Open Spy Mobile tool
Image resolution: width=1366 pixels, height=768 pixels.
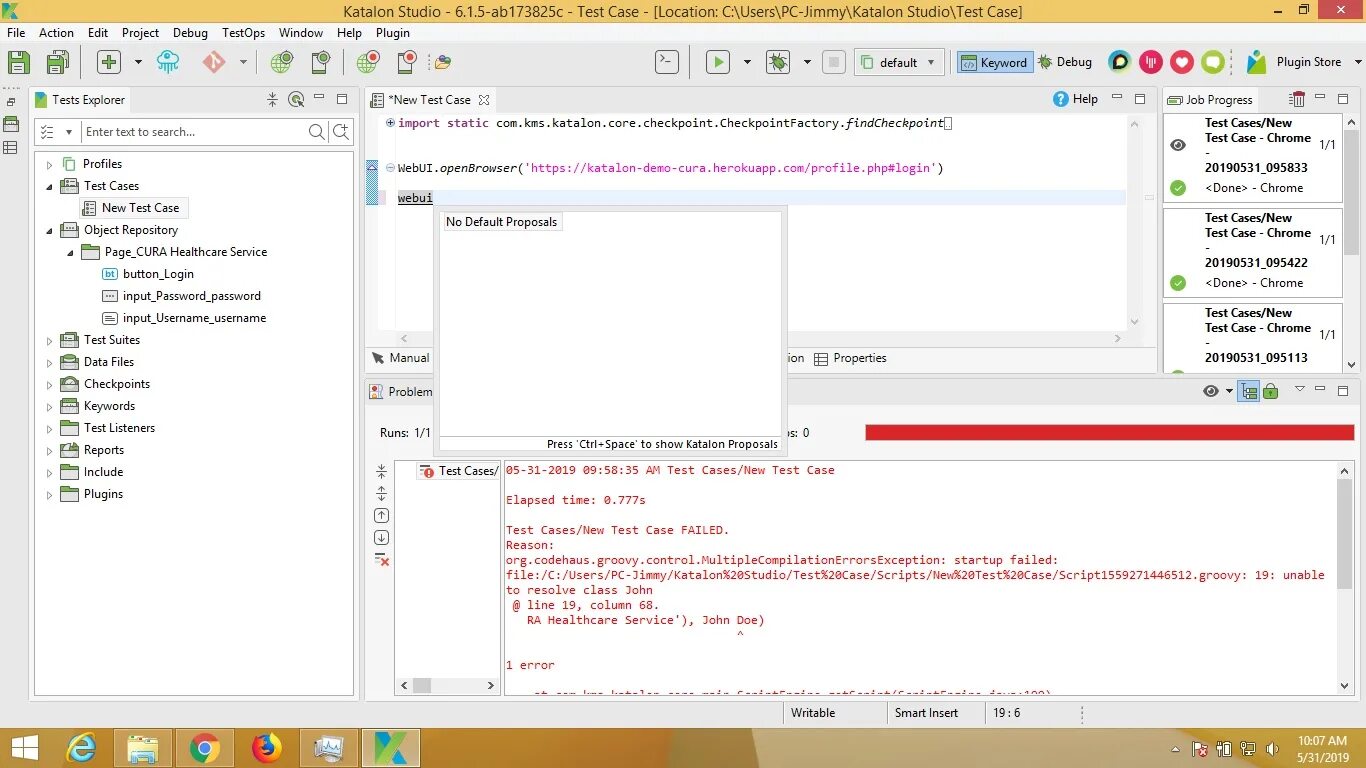pos(320,62)
